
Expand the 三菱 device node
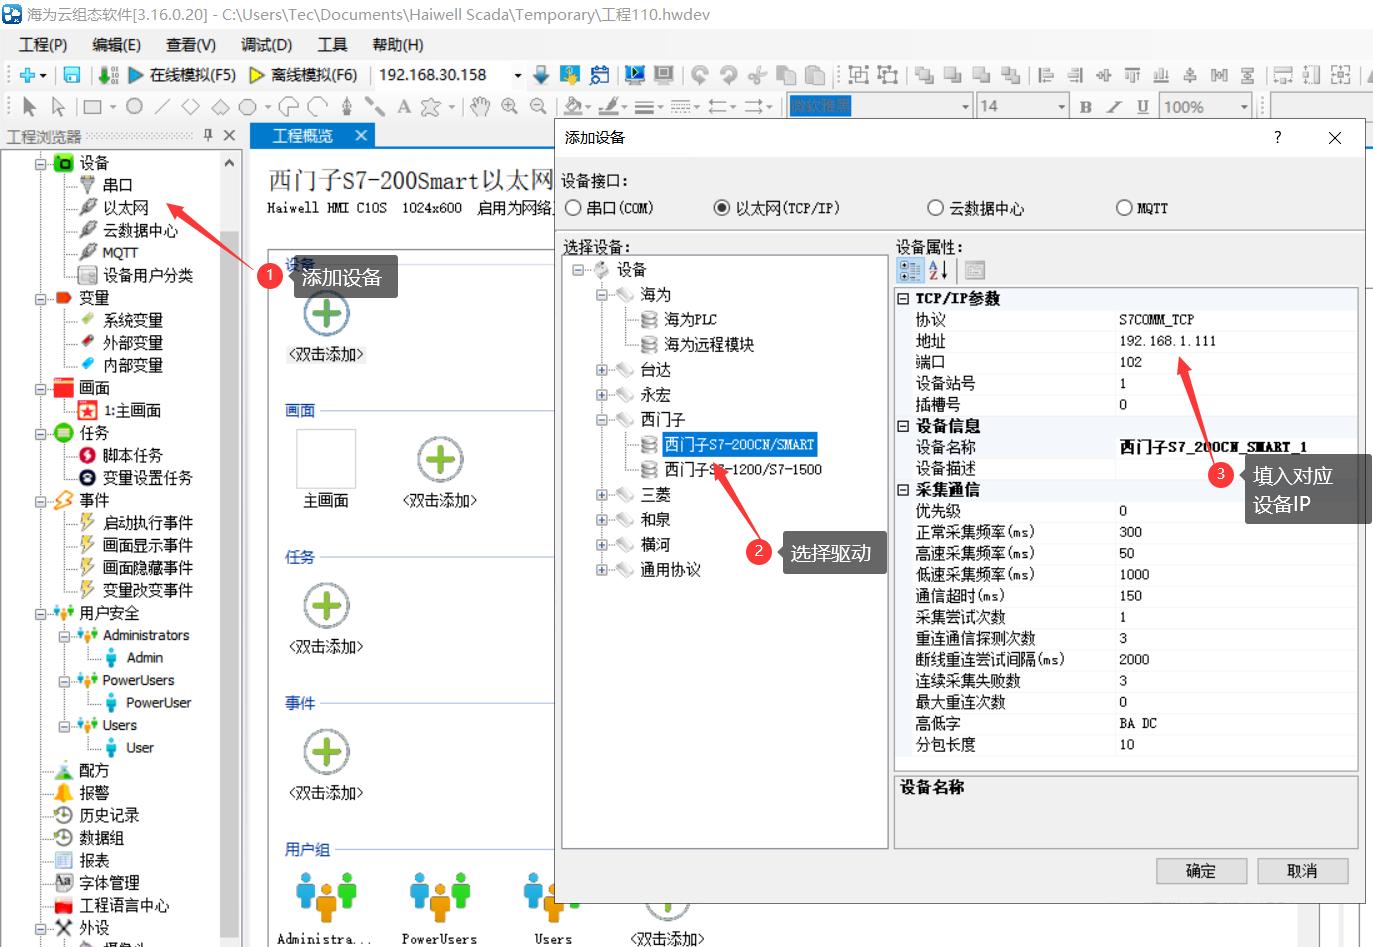point(602,495)
